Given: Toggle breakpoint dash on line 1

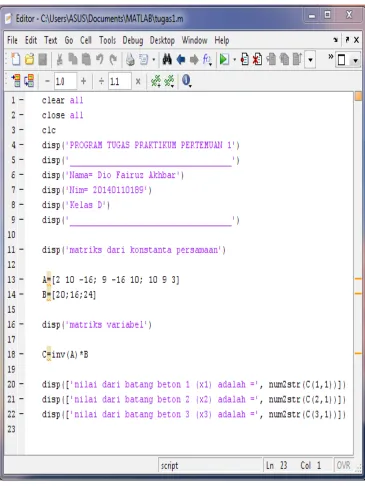Looking at the screenshot, I should coord(21,100).
